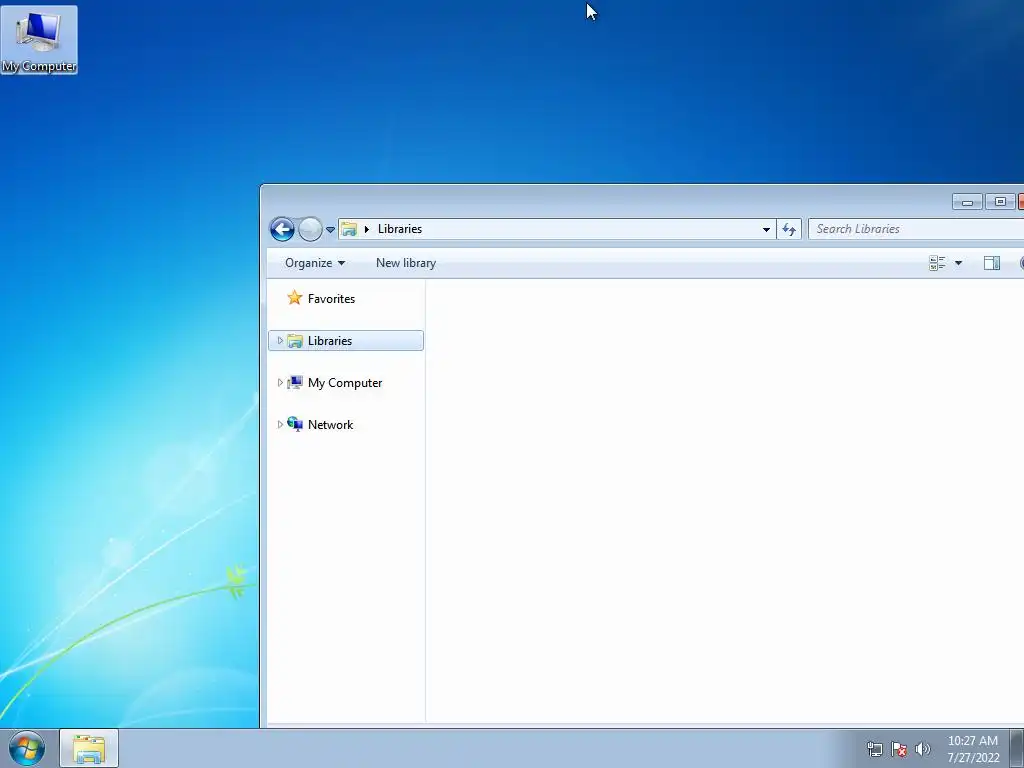This screenshot has height=768, width=1024.
Task: Open the network tray icon
Action: [x=874, y=749]
